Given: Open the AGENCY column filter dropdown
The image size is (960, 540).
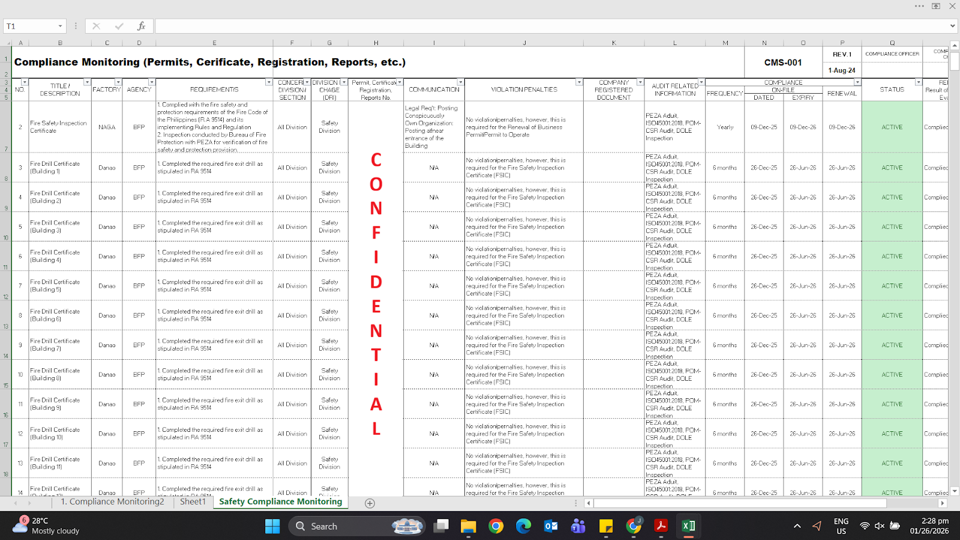Looking at the screenshot, I should click(x=151, y=82).
